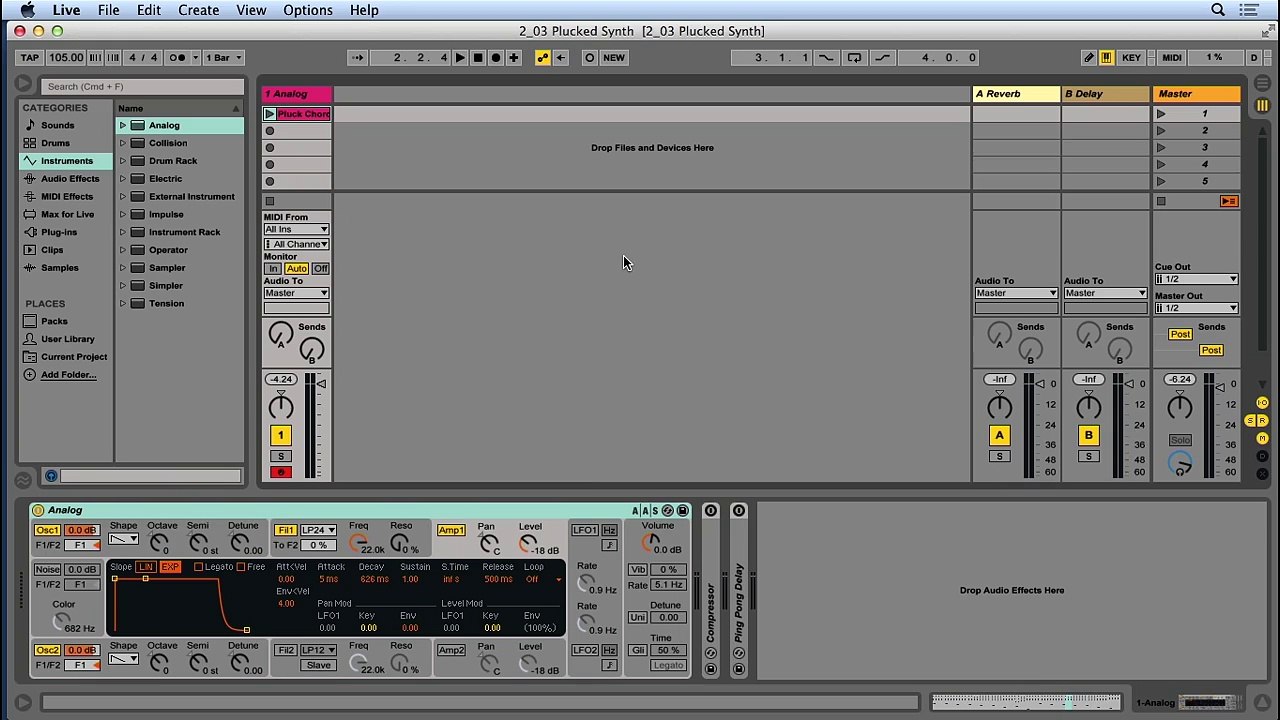Click the Fil1 Freq knob
Viewport: 1280px width, 720px height.
point(358,543)
